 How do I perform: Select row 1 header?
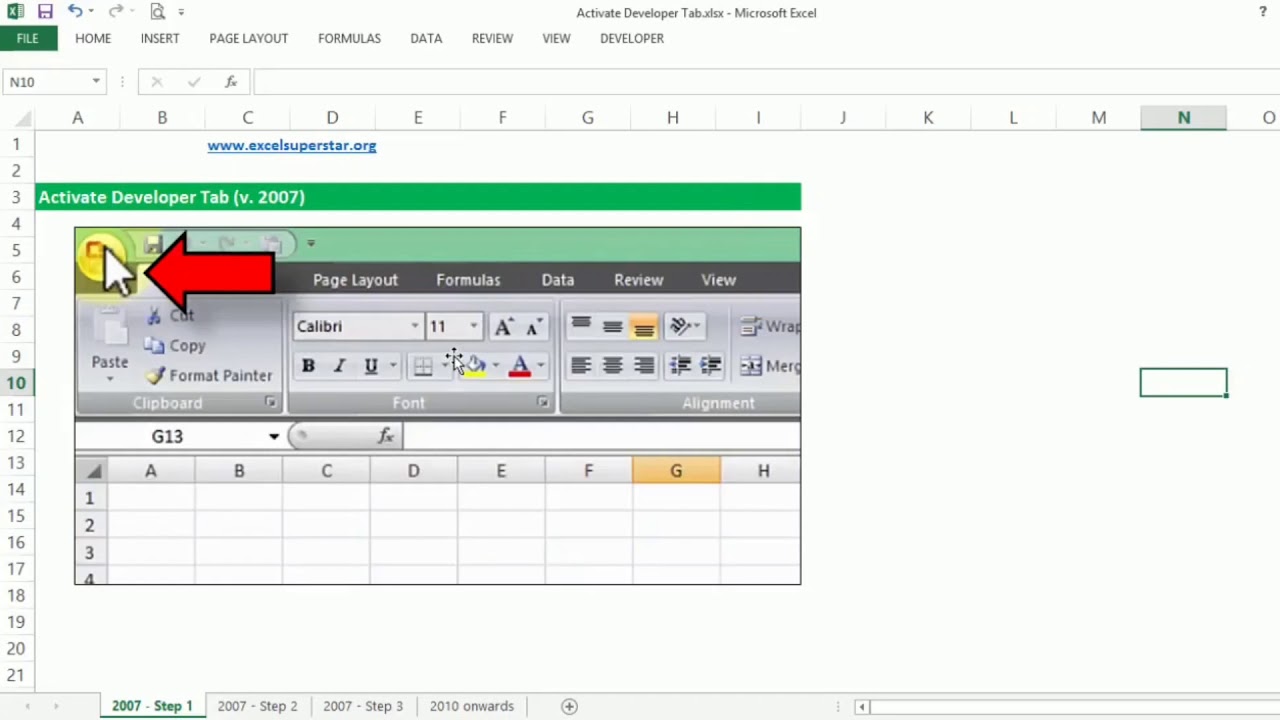(x=17, y=144)
